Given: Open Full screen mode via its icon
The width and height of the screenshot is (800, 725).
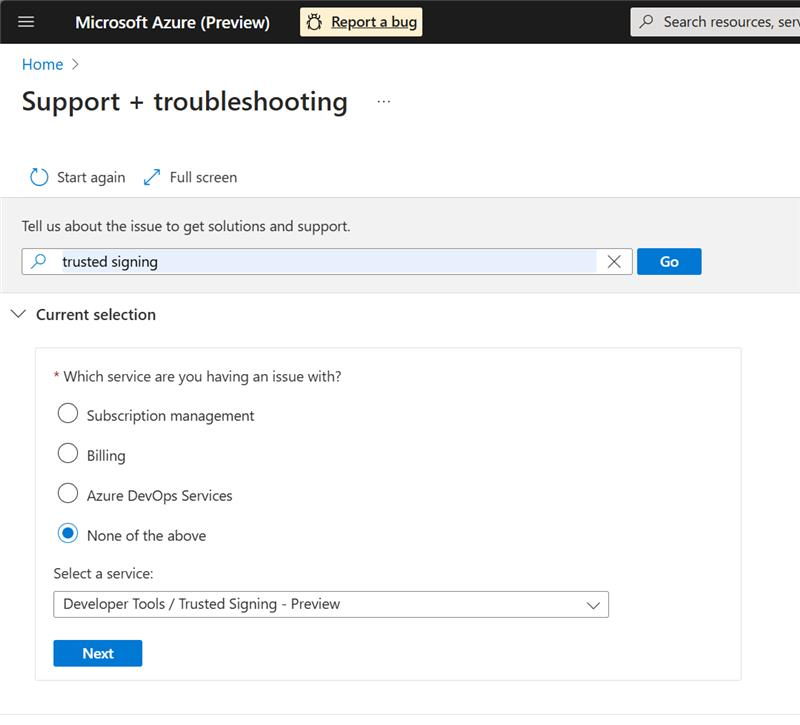Looking at the screenshot, I should pyautogui.click(x=152, y=177).
